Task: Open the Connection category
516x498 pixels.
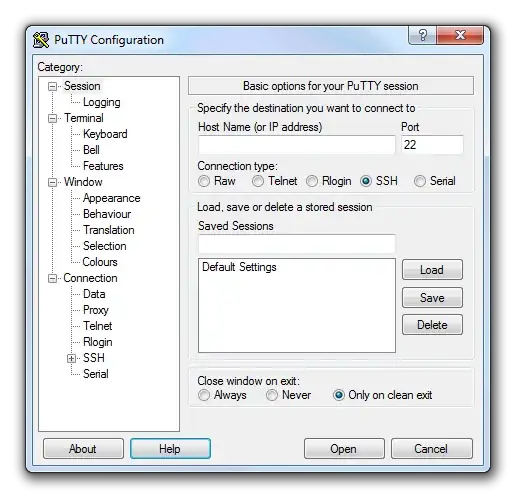Action: pyautogui.click(x=90, y=278)
